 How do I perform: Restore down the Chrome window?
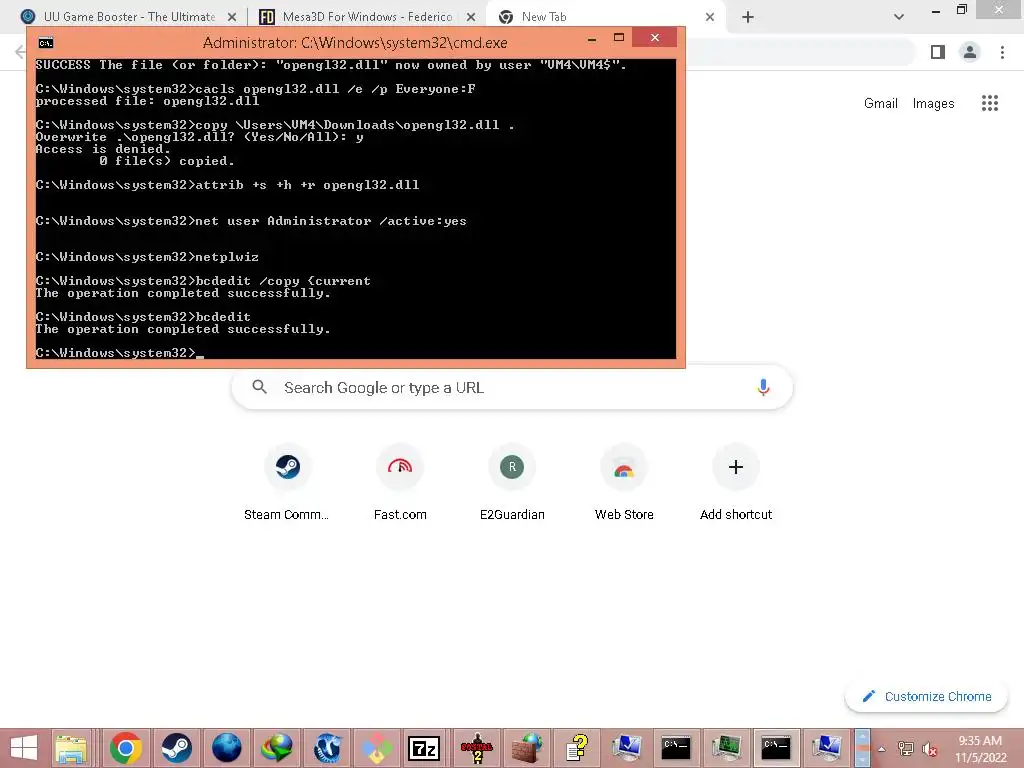961,10
